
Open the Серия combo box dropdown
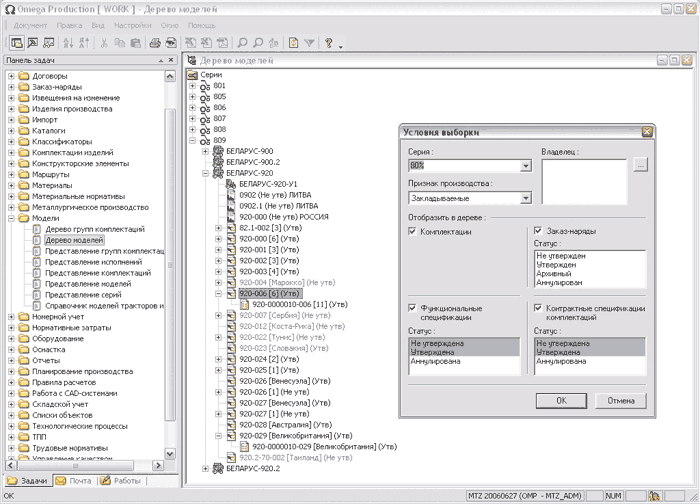coord(526,166)
